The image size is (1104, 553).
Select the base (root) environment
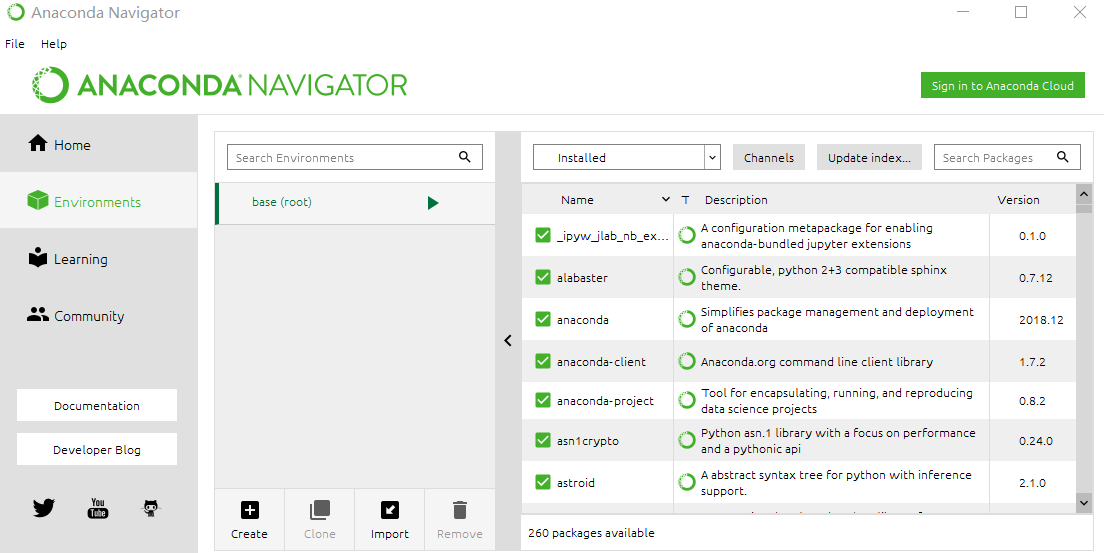(x=355, y=203)
